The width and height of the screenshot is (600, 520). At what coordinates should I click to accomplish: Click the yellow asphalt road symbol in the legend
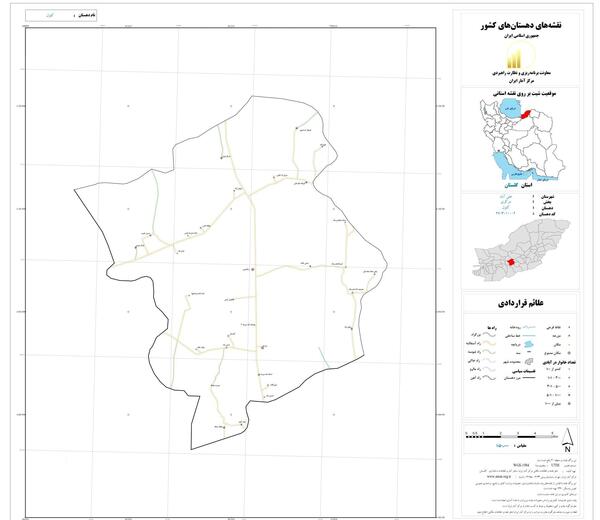pos(489,343)
